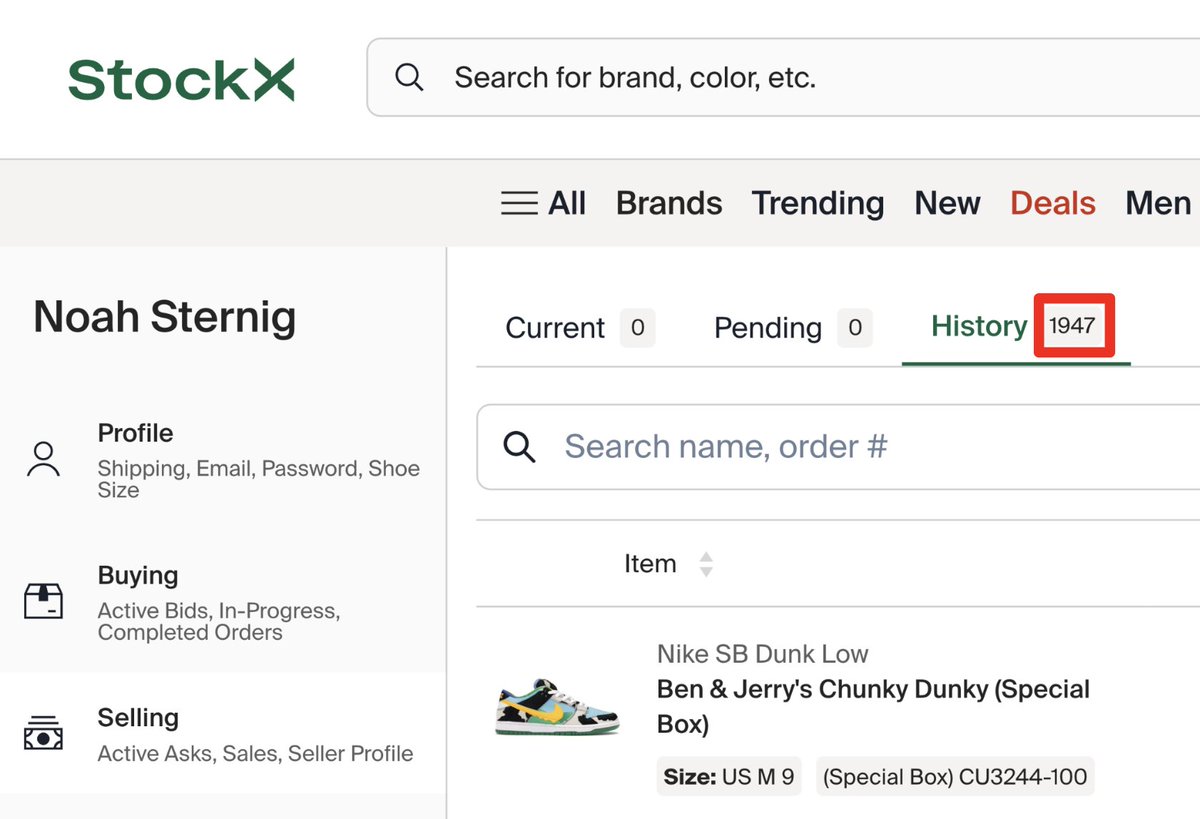Click the Profile person icon
Image resolution: width=1200 pixels, height=819 pixels.
coord(43,460)
